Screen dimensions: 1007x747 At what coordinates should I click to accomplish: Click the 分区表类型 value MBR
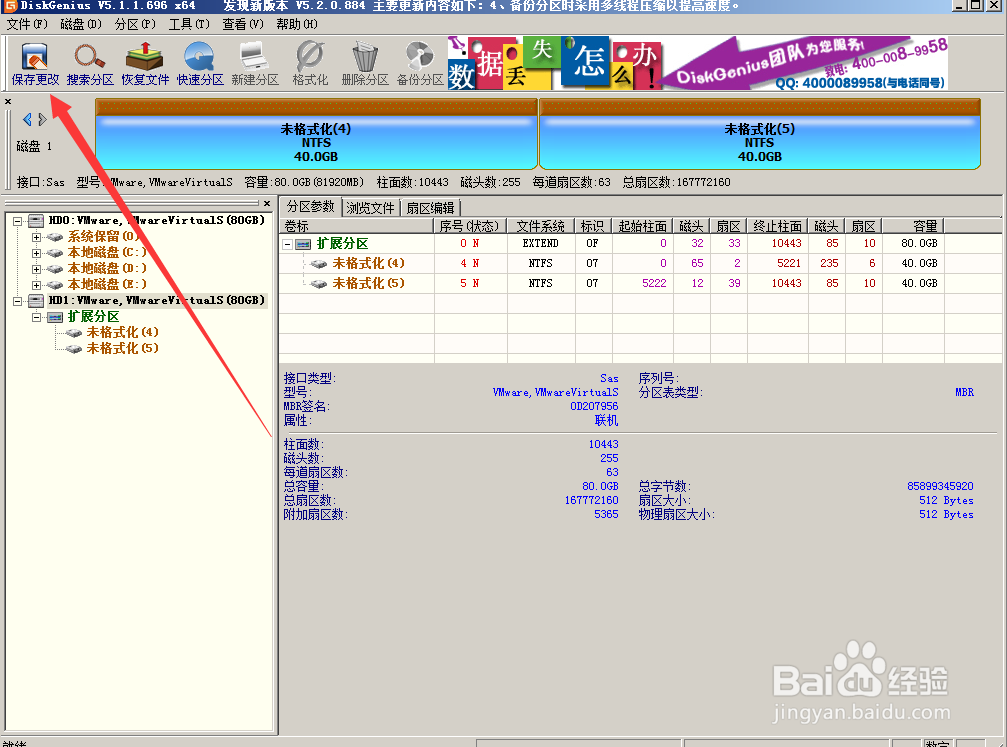(964, 392)
